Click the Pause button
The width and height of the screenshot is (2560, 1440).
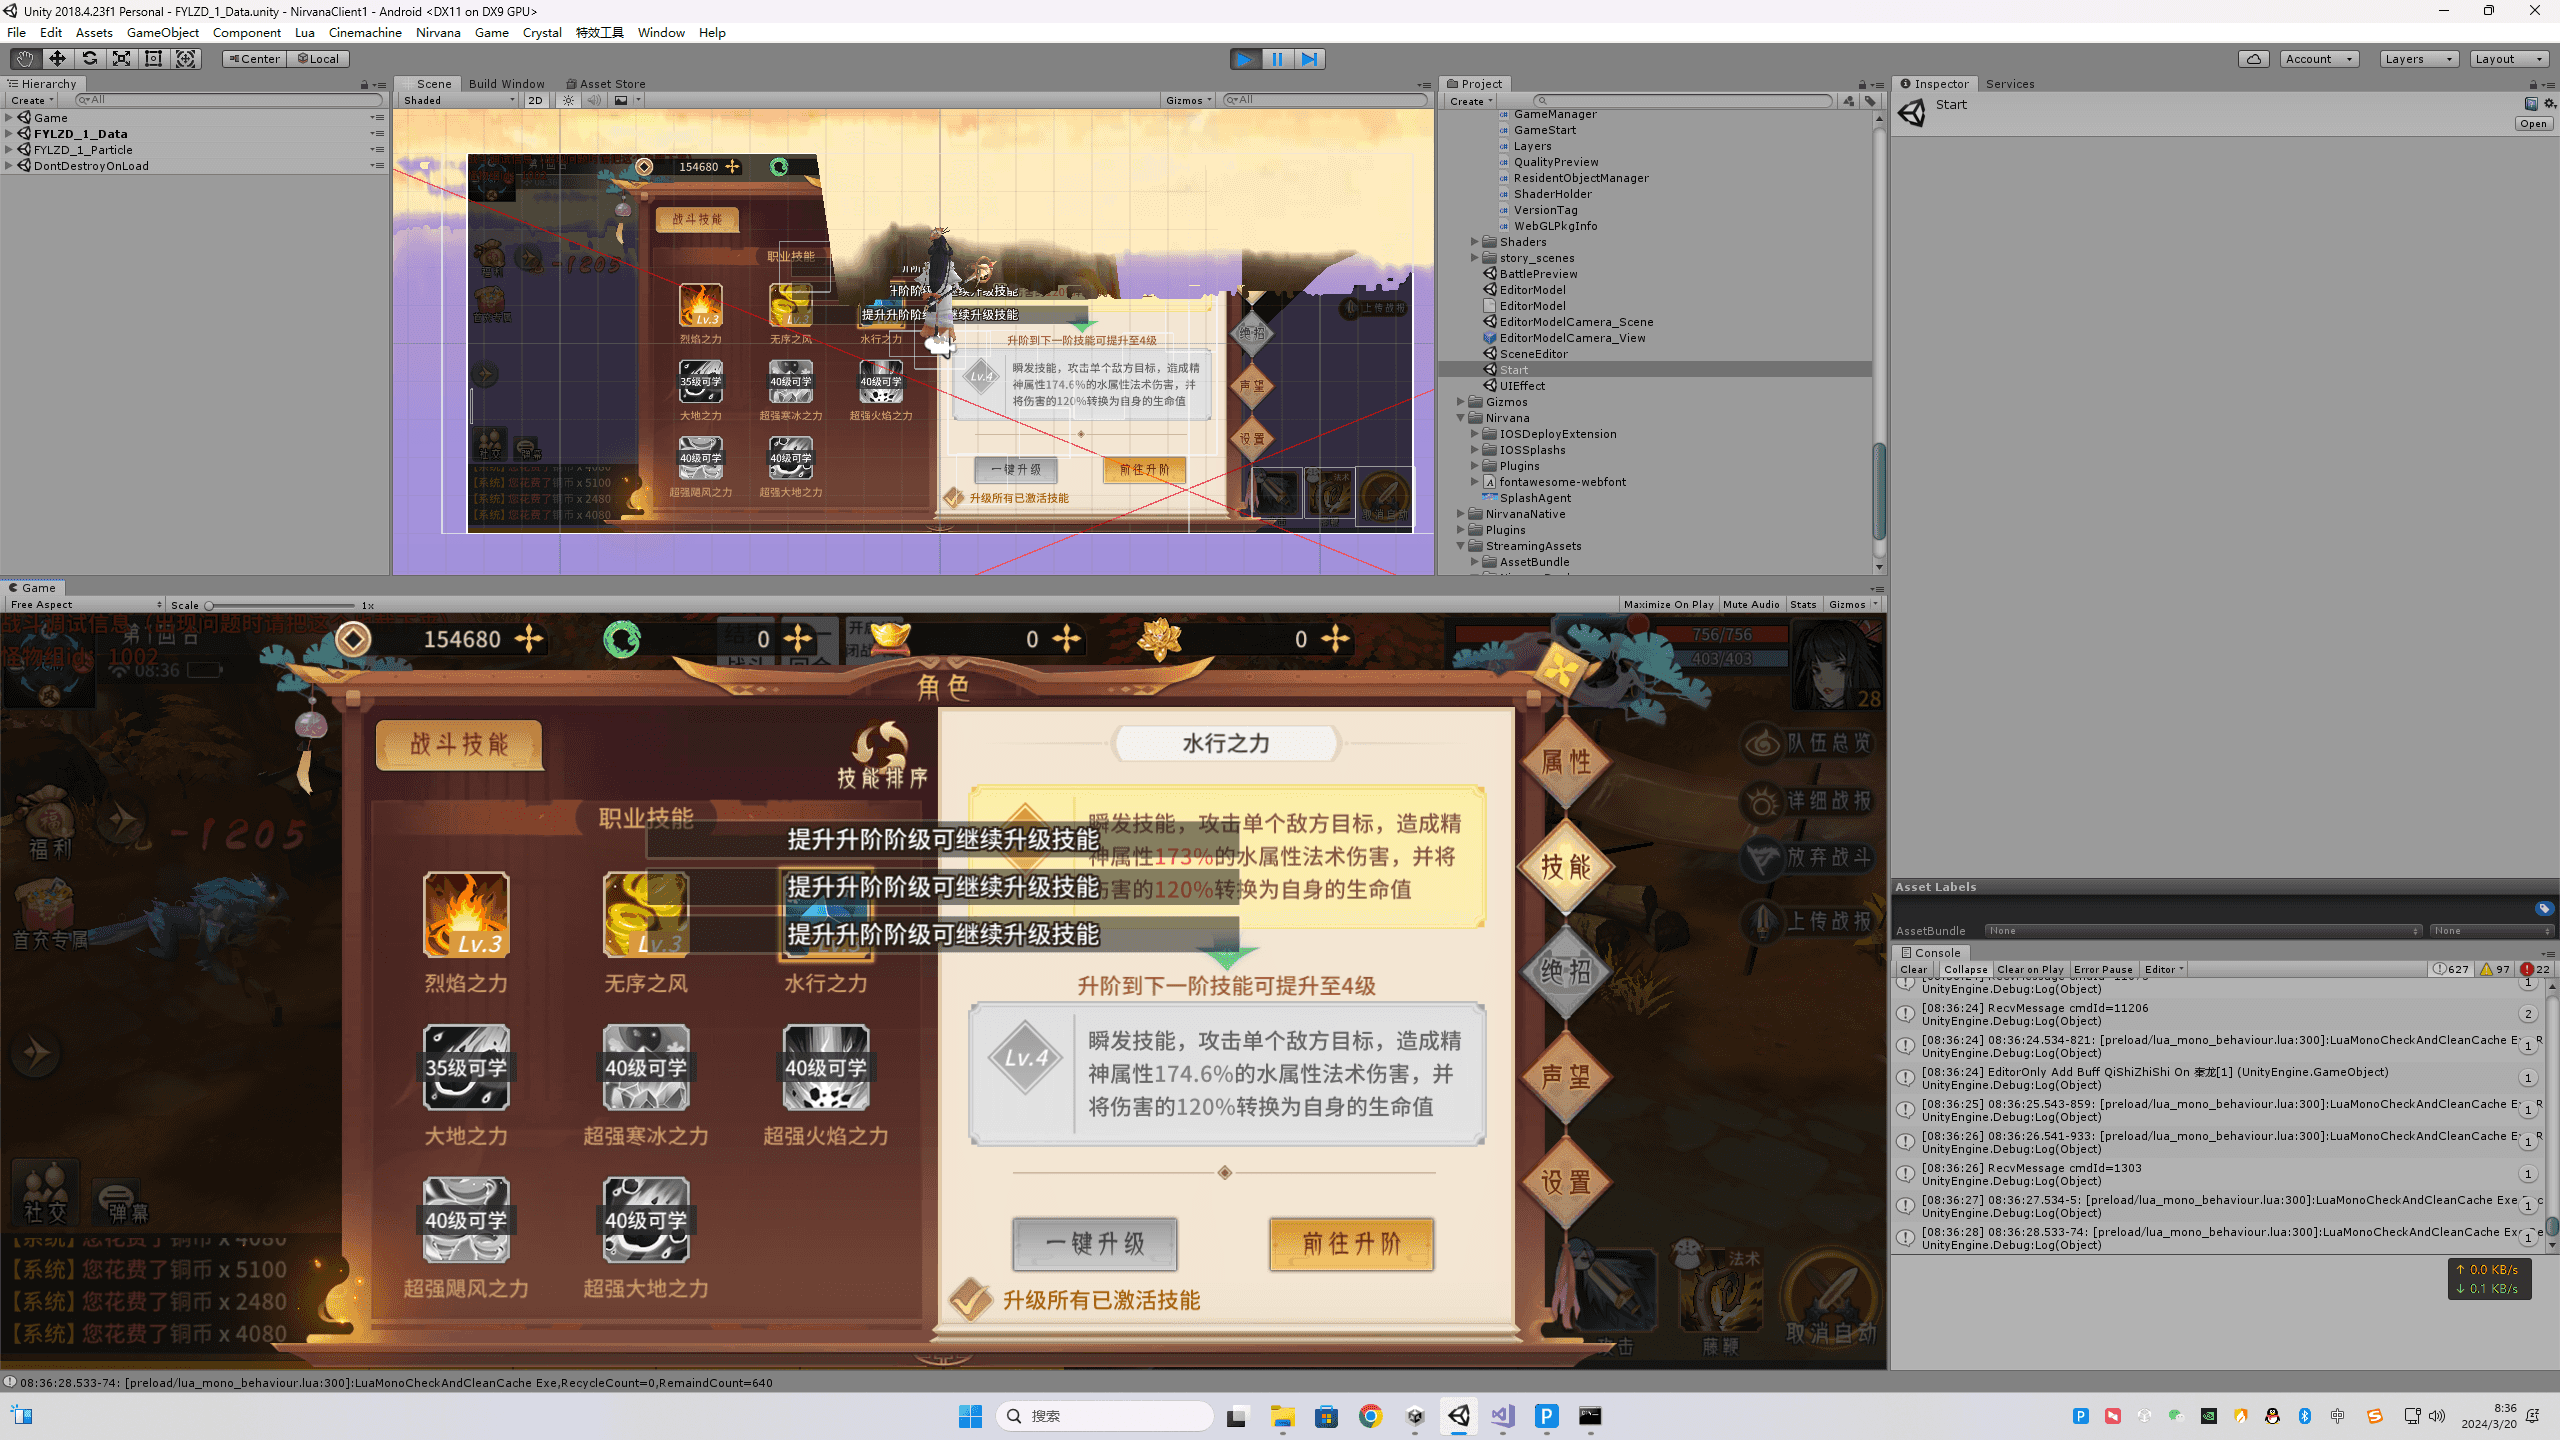[1277, 59]
